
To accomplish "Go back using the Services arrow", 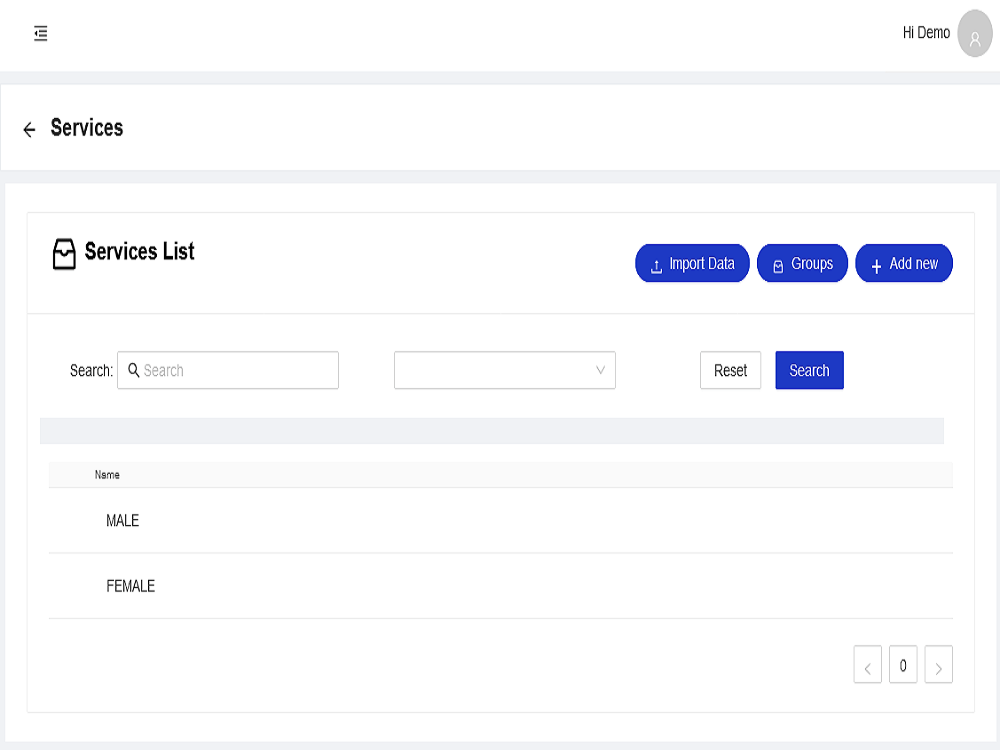I will point(29,130).
